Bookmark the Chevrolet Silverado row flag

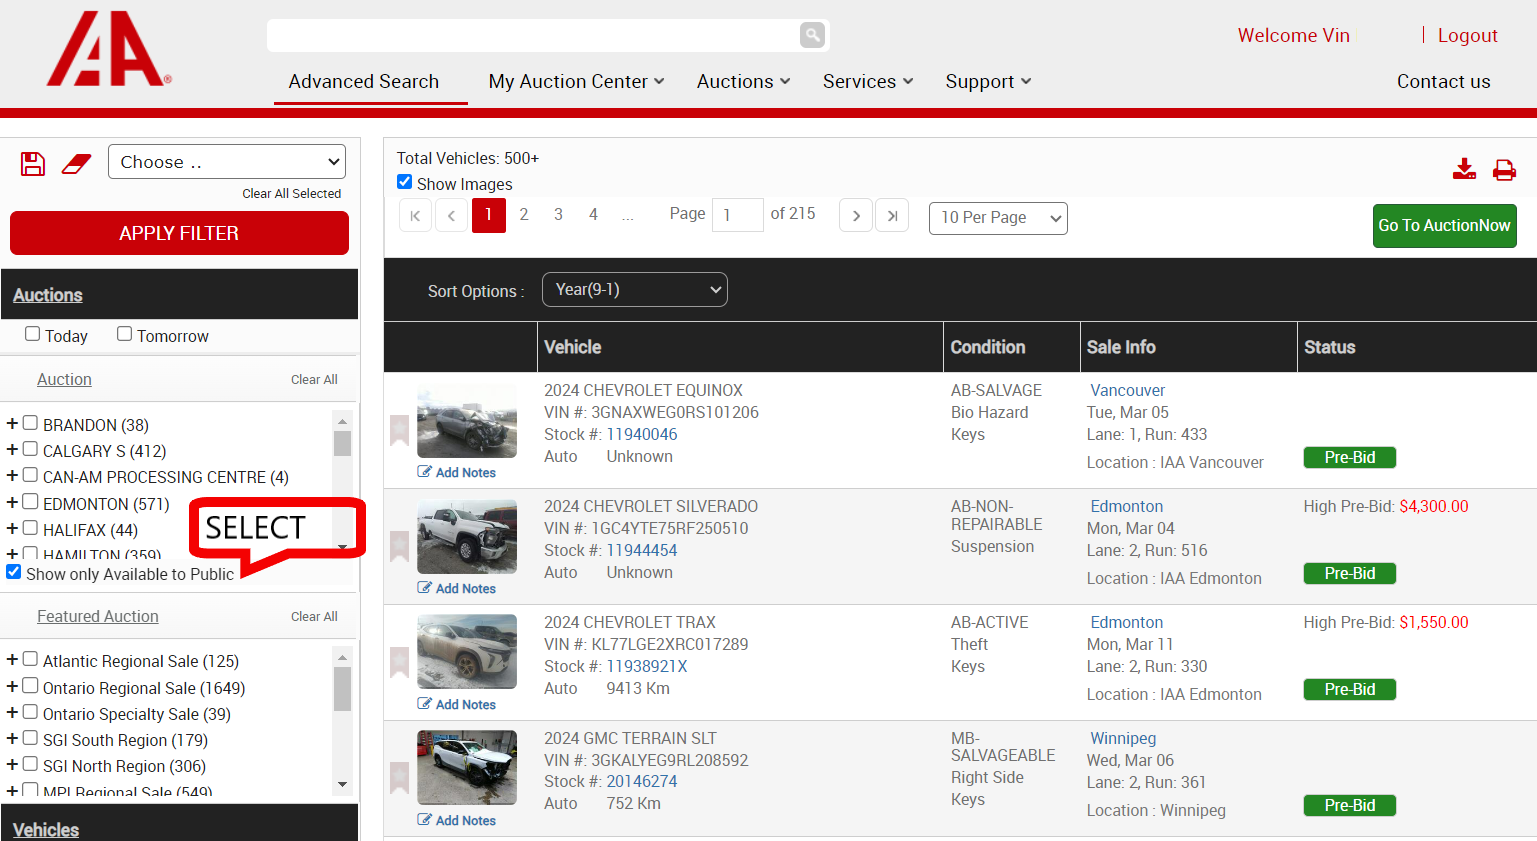(399, 546)
